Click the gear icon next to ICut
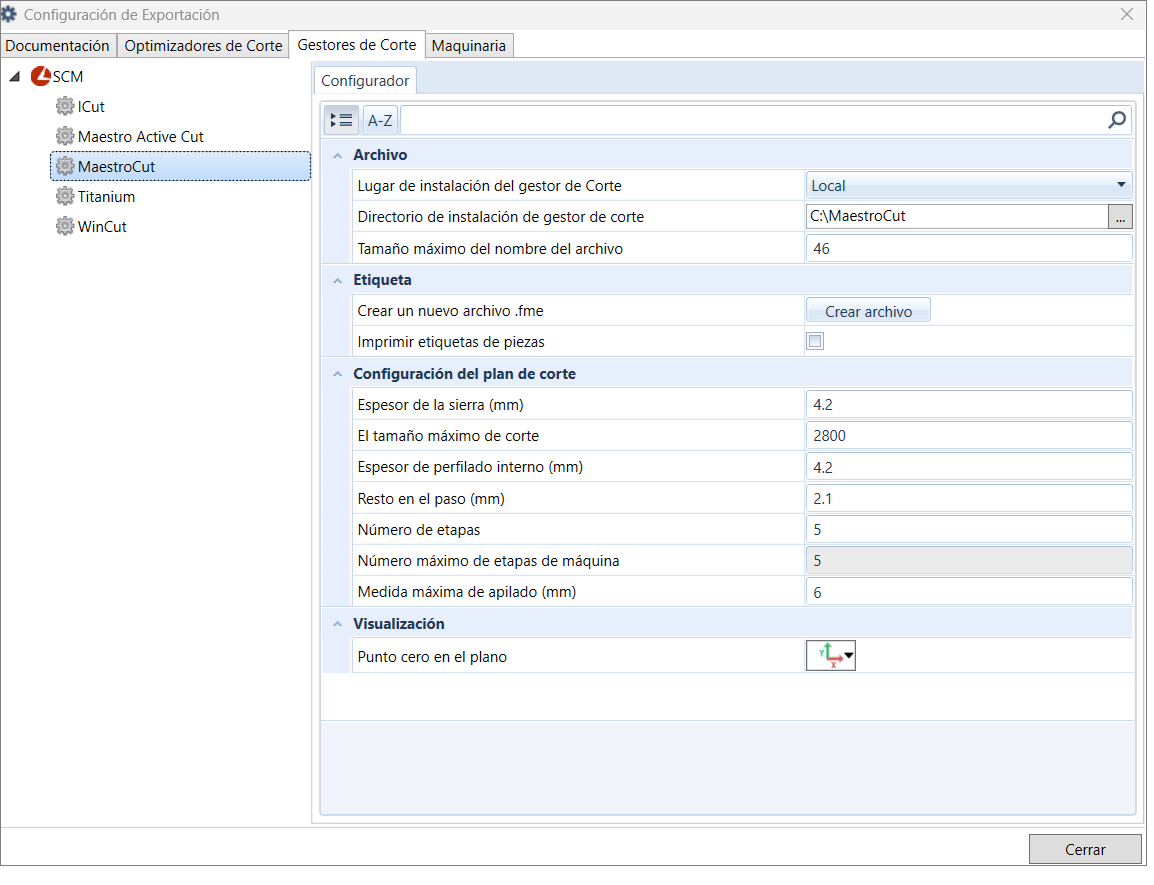This screenshot has height=885, width=1154. tap(66, 107)
